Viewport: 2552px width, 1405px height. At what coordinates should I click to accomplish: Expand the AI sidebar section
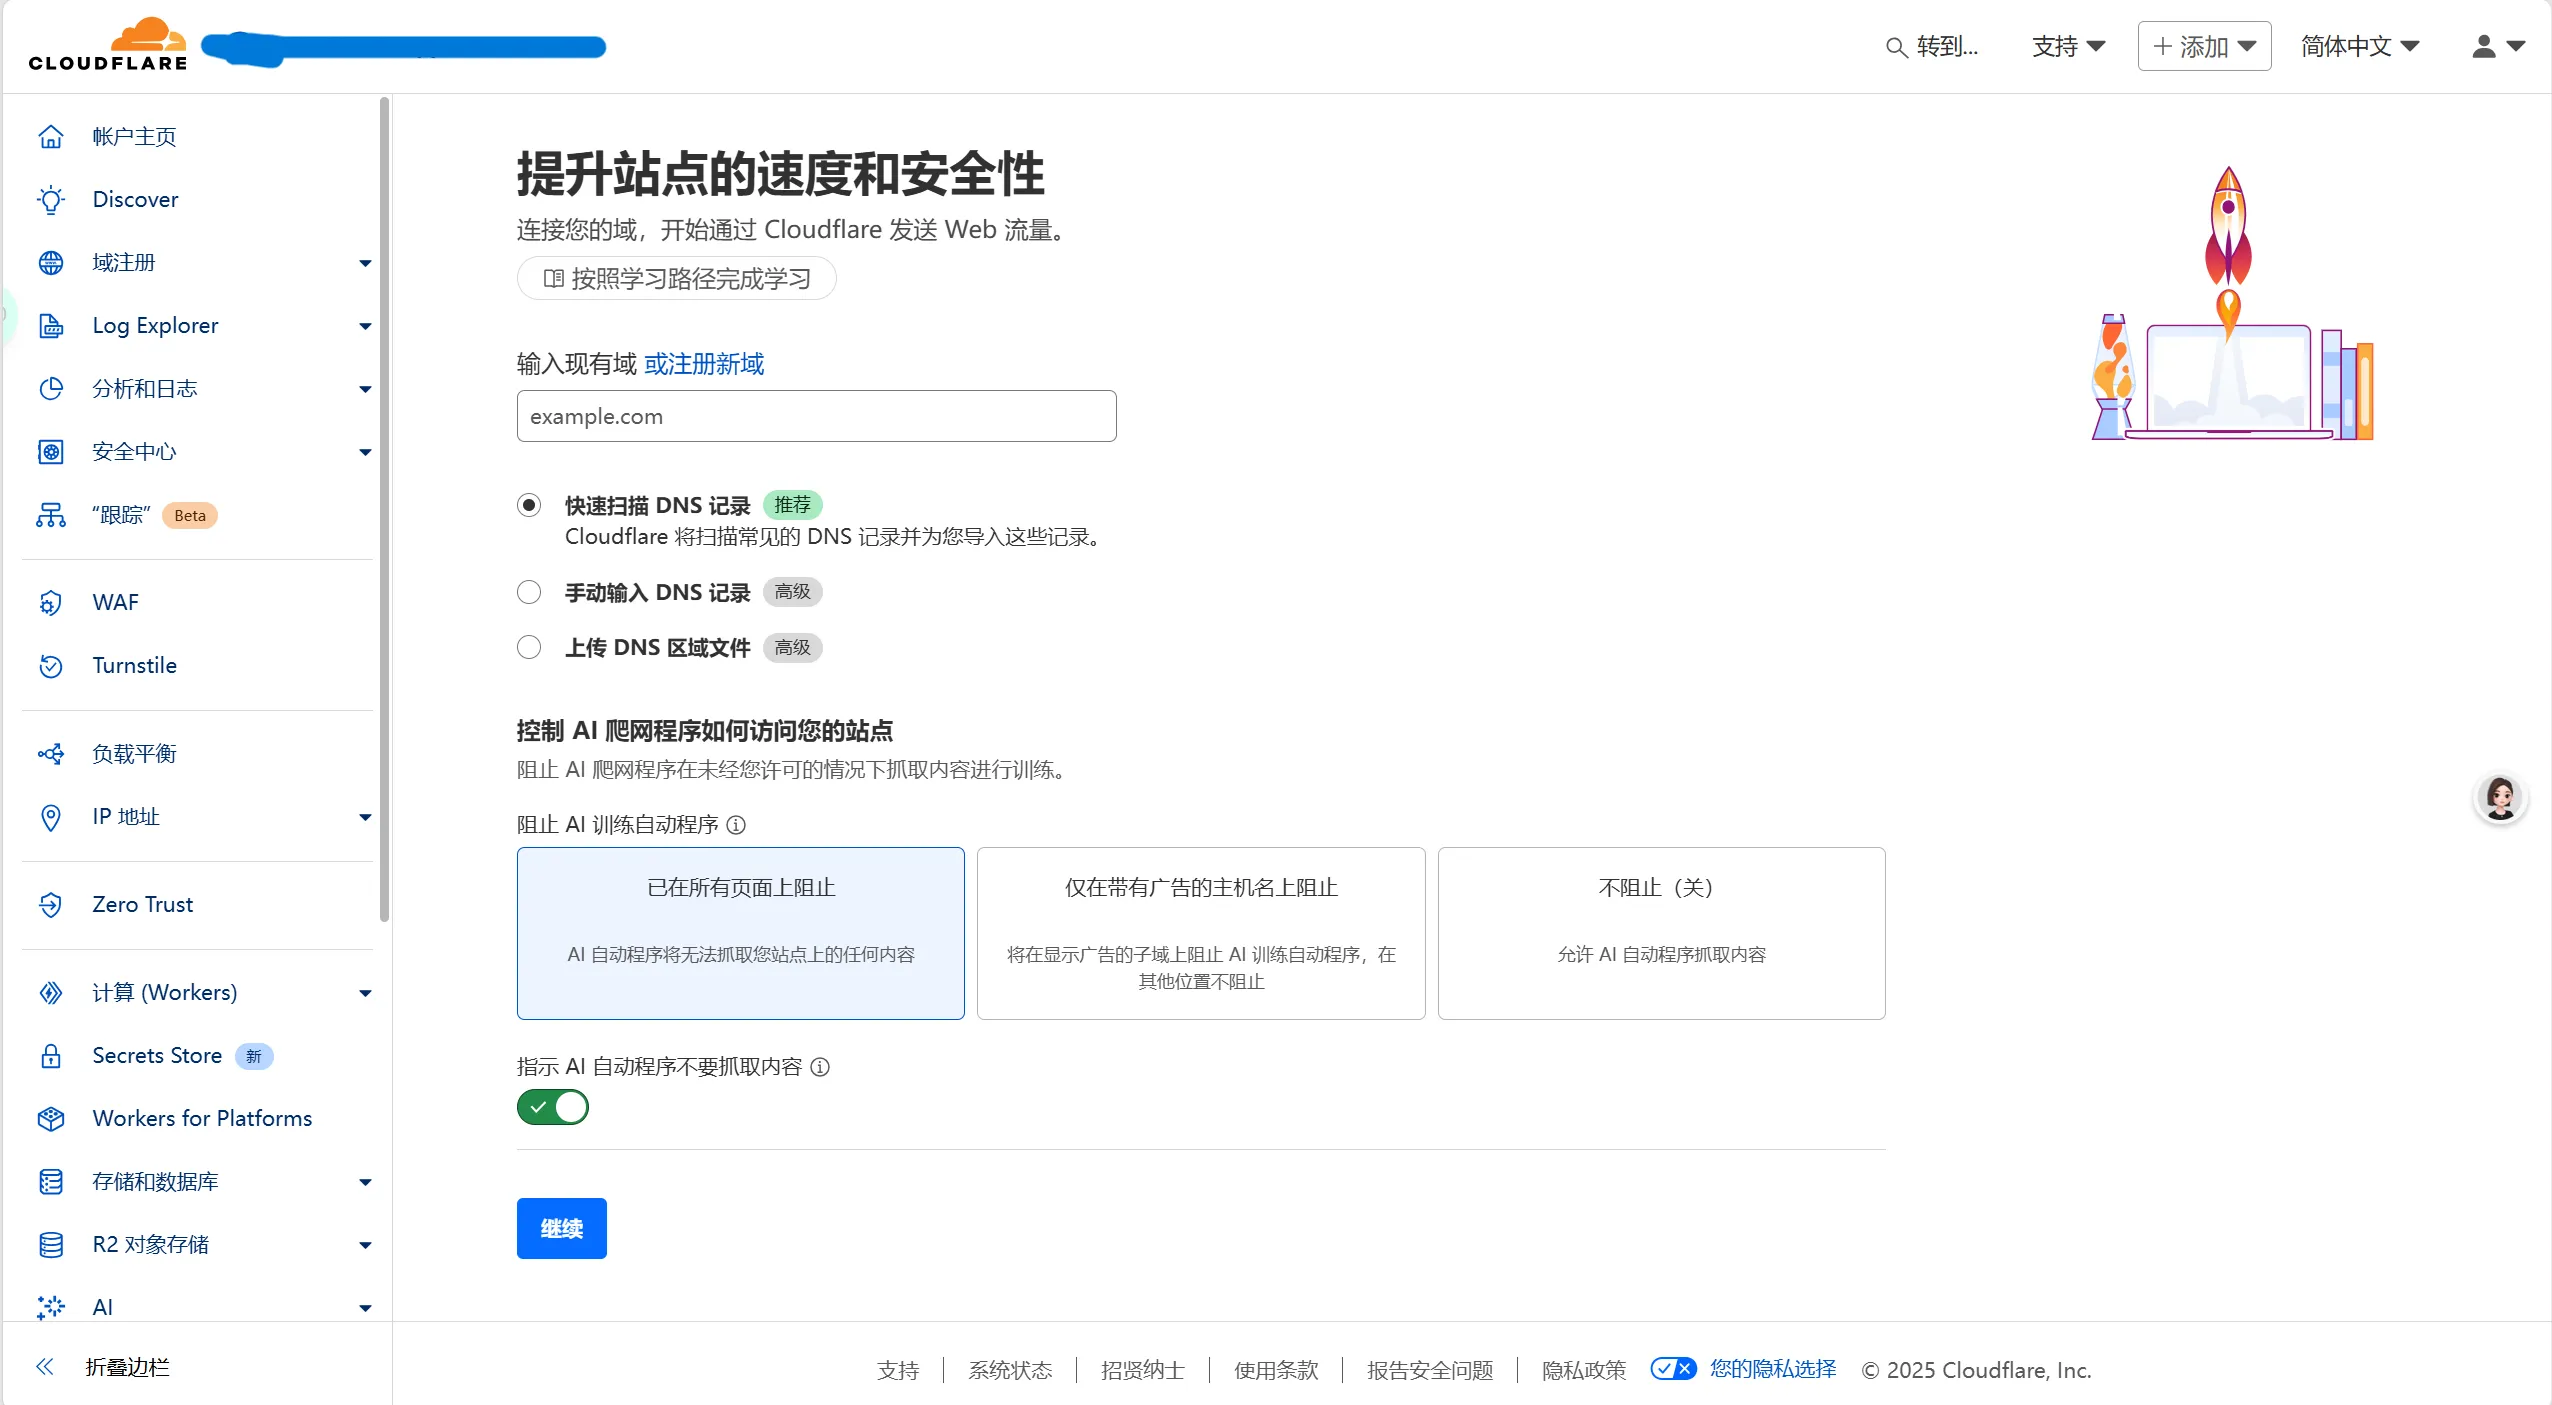click(x=365, y=1308)
